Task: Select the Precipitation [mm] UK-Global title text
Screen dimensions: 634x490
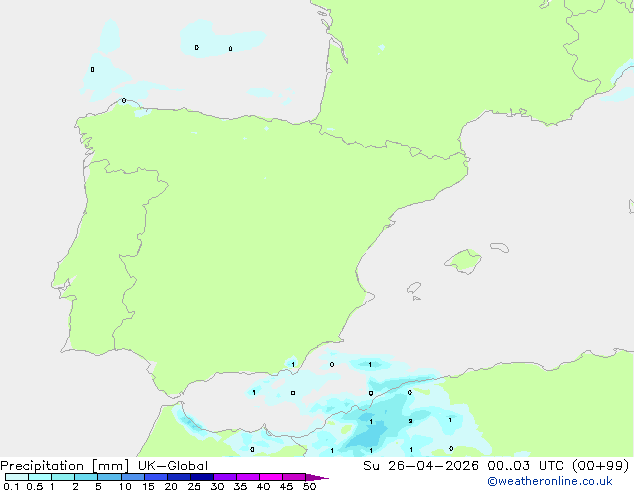Action: (104, 466)
